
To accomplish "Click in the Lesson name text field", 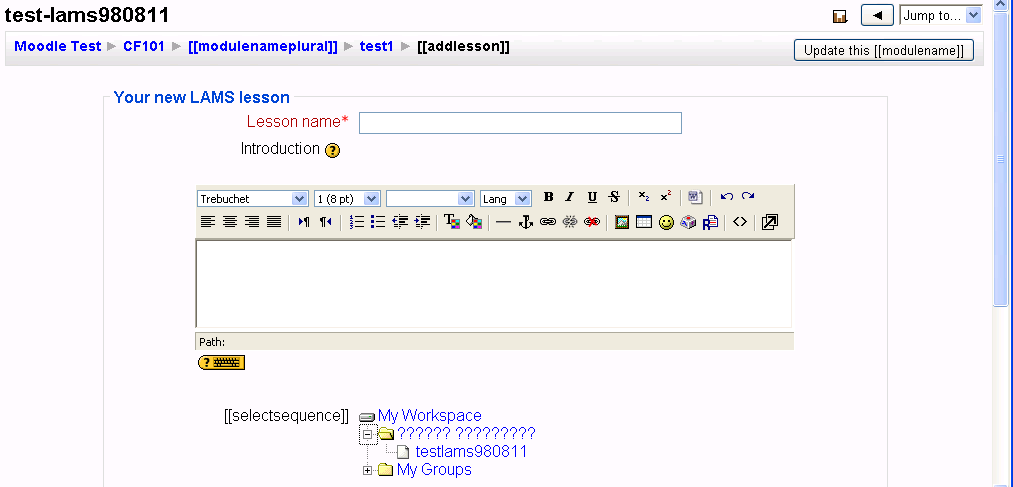I will [x=520, y=123].
